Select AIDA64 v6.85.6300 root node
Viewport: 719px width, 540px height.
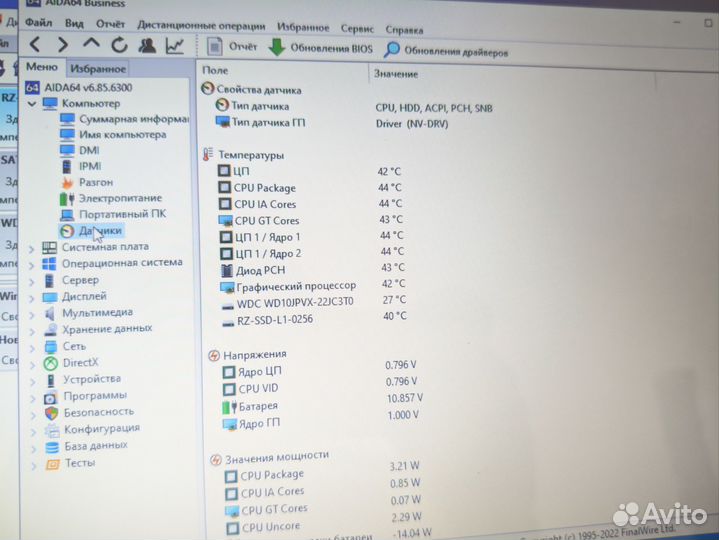(79, 87)
